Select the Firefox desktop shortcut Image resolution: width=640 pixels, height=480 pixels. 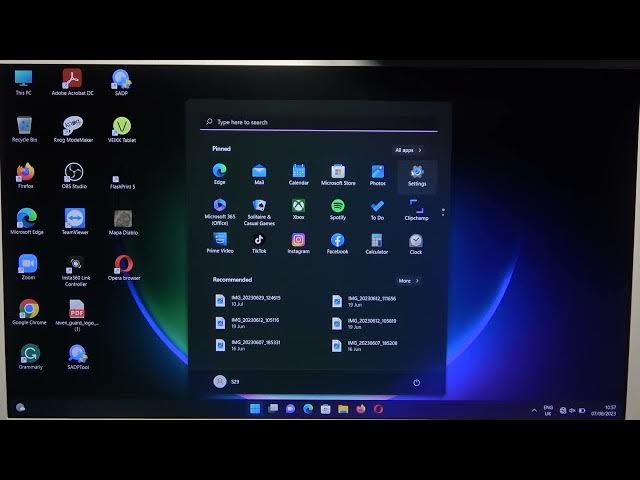[25, 176]
